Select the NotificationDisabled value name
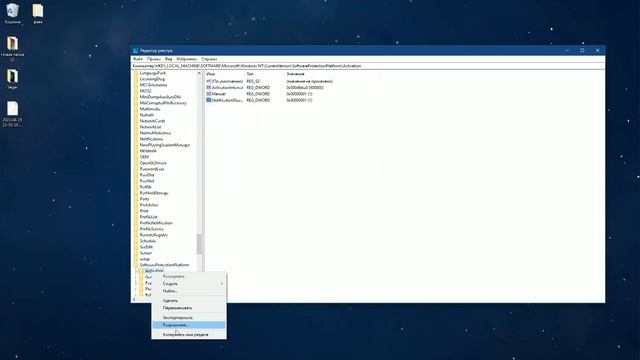This screenshot has height=360, width=640. [x=227, y=100]
